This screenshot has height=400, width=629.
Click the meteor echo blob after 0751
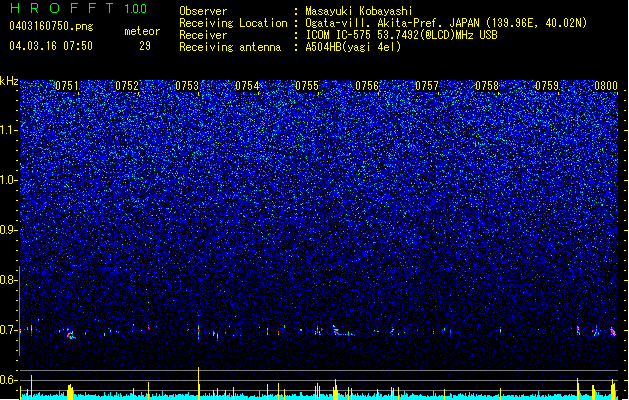point(71,335)
